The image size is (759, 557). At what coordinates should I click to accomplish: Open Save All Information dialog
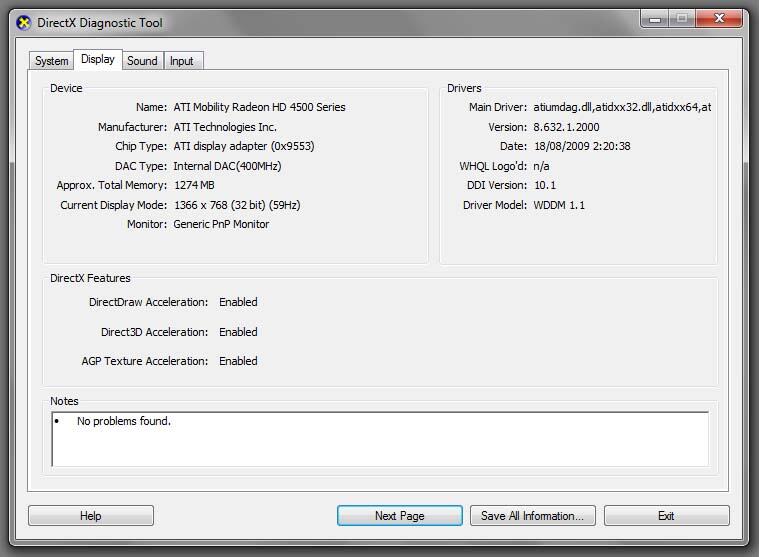pos(532,516)
